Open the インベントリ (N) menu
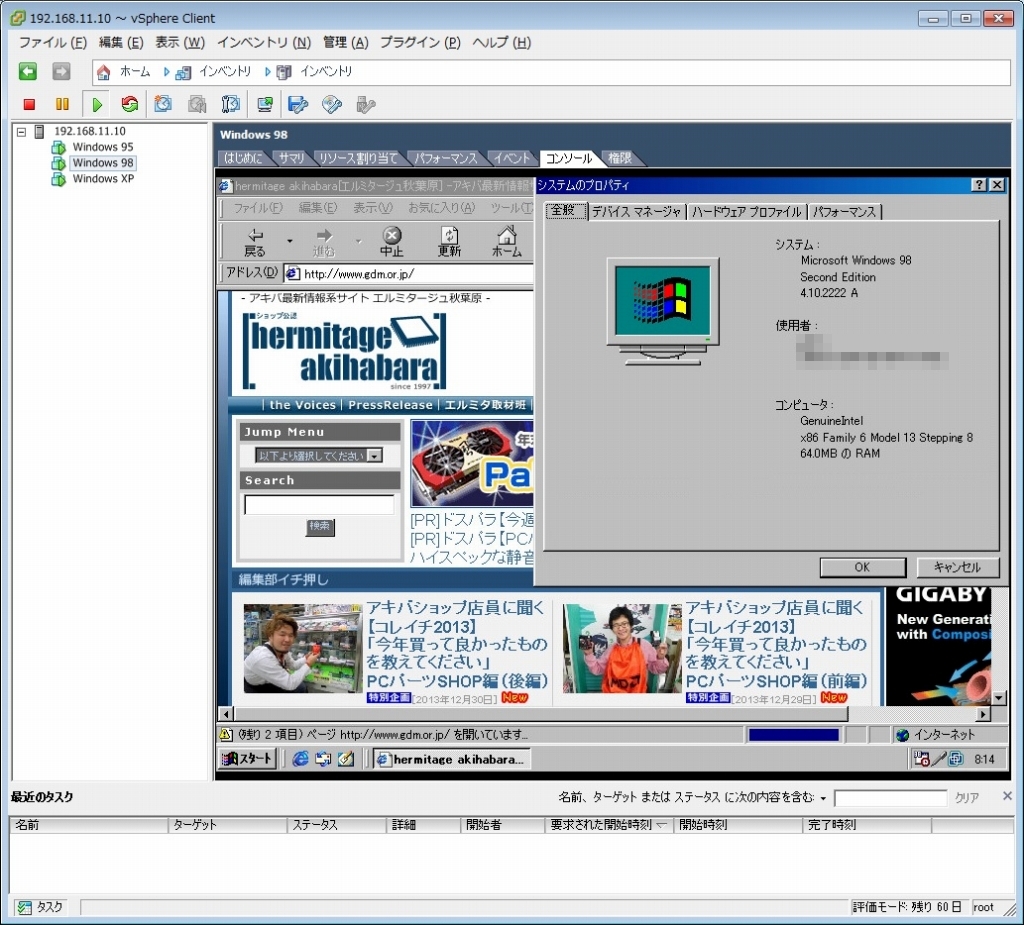This screenshot has height=925, width=1024. pyautogui.click(x=264, y=42)
